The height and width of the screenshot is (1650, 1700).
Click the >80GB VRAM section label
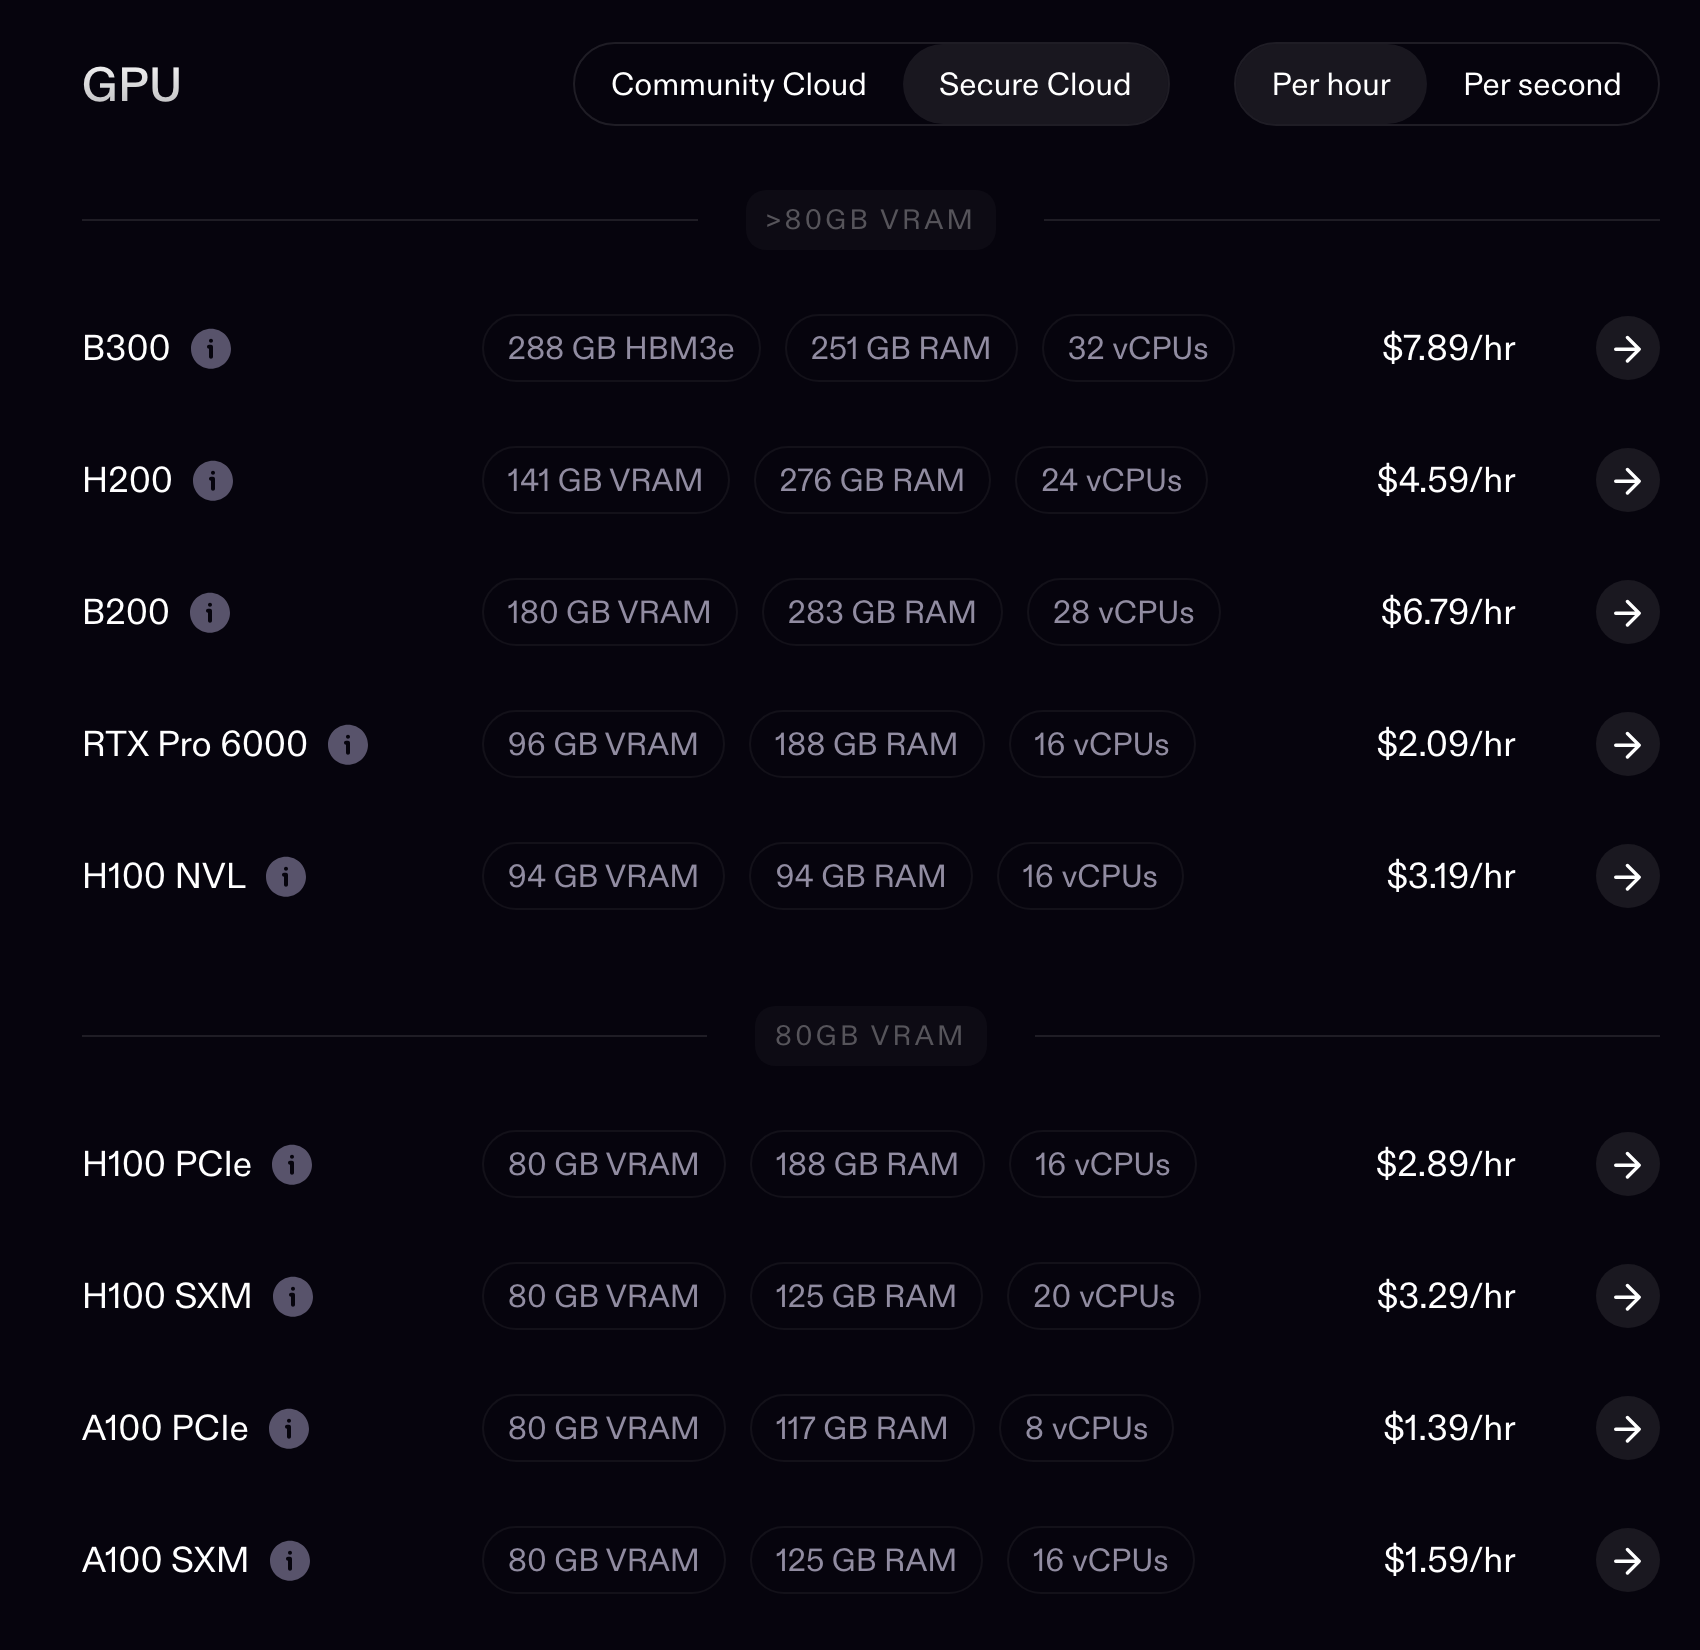[870, 220]
